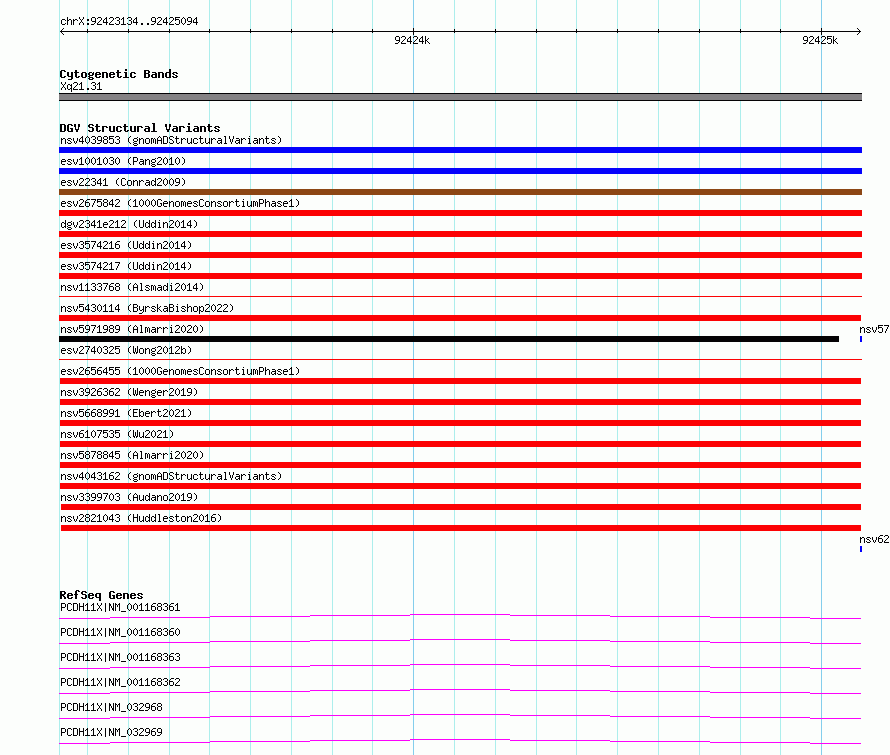Image resolution: width=890 pixels, height=755 pixels.
Task: Click the magenta line for NM_001168362
Action: click(x=460, y=691)
